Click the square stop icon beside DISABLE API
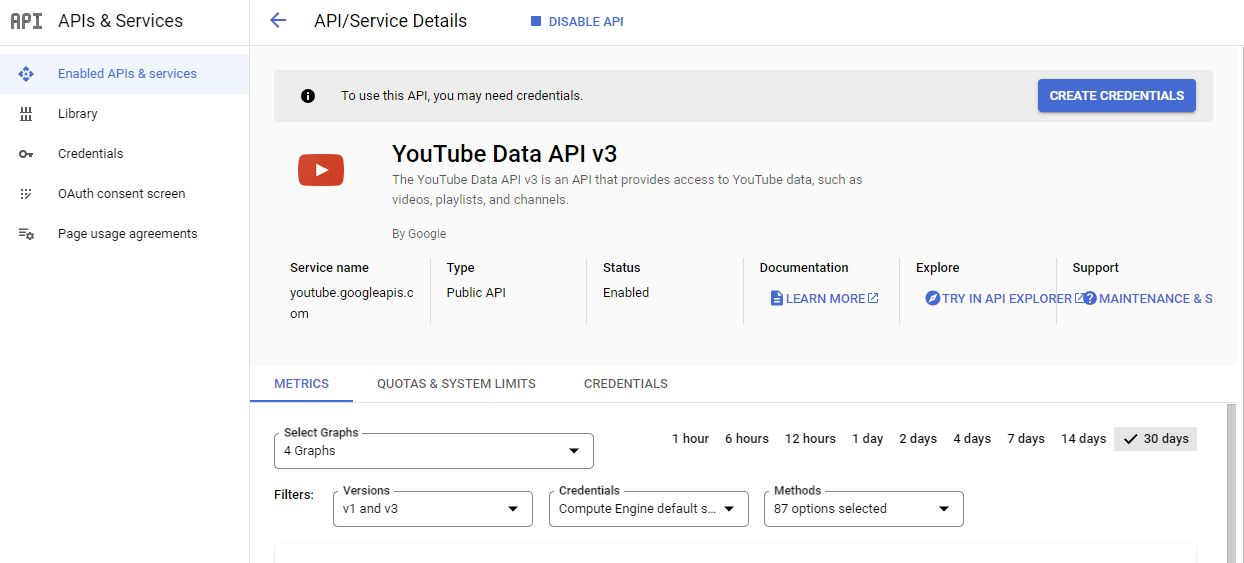The image size is (1244, 563). click(536, 21)
